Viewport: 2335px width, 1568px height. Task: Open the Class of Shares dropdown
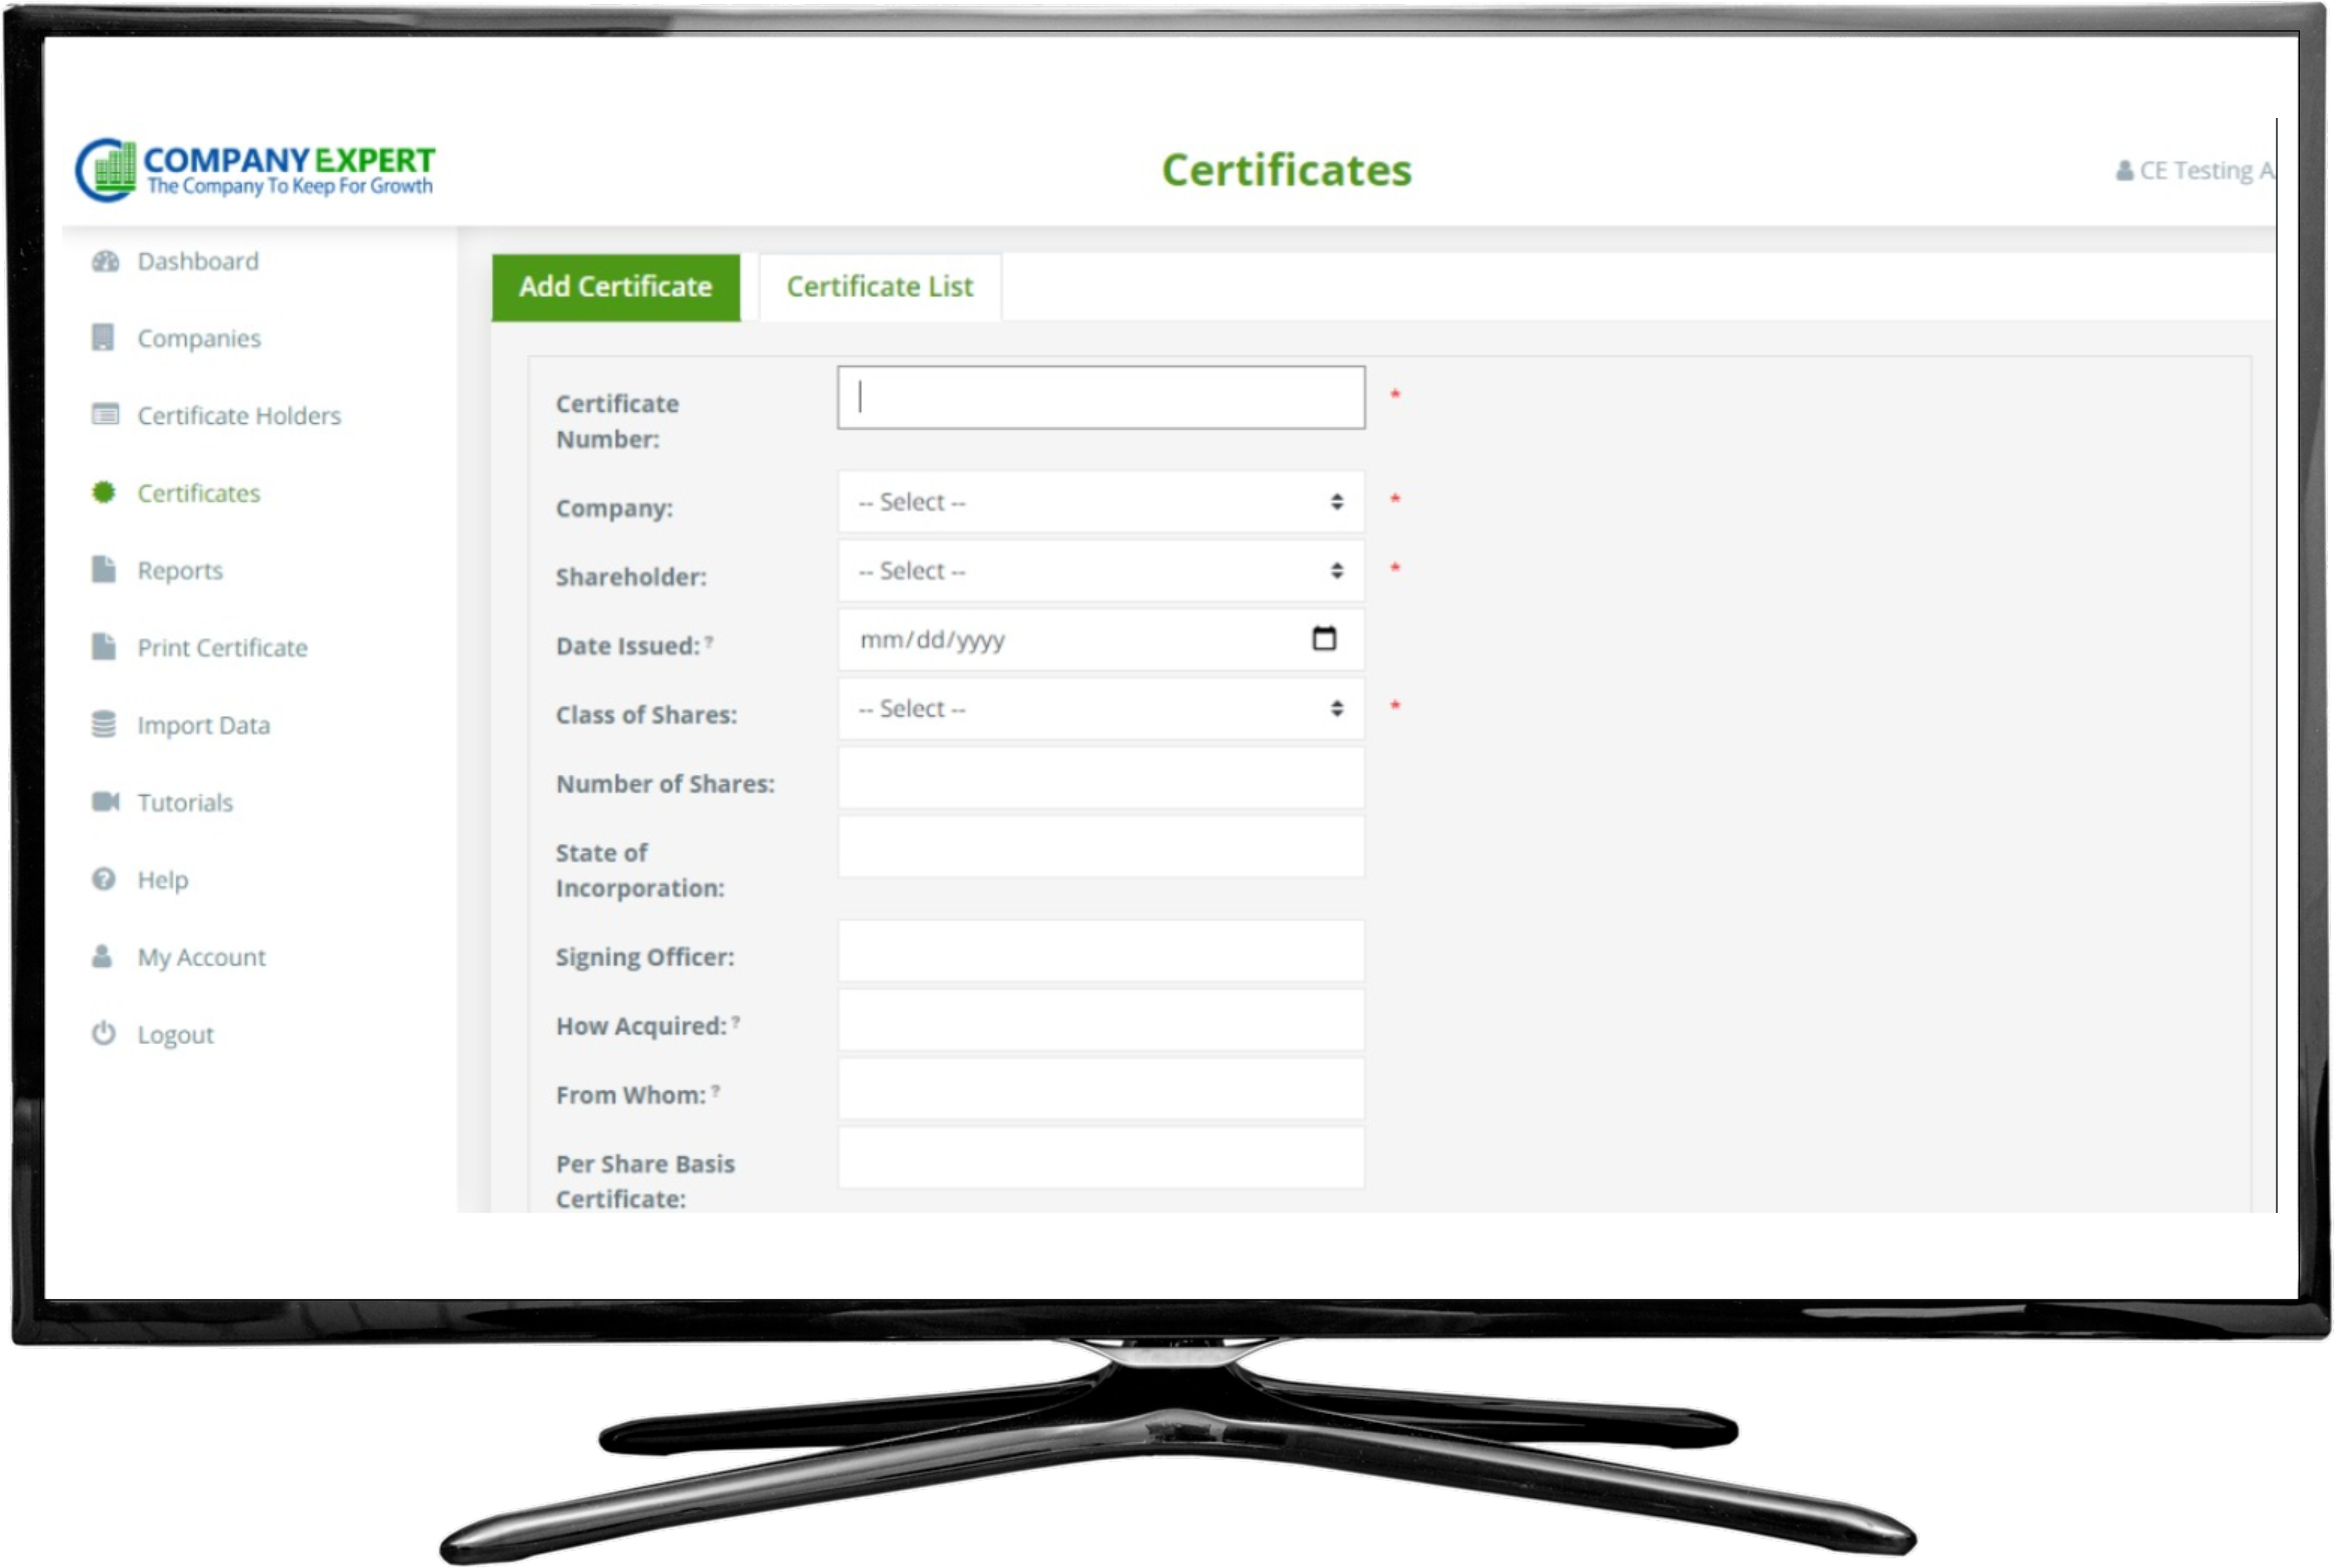pyautogui.click(x=1100, y=709)
